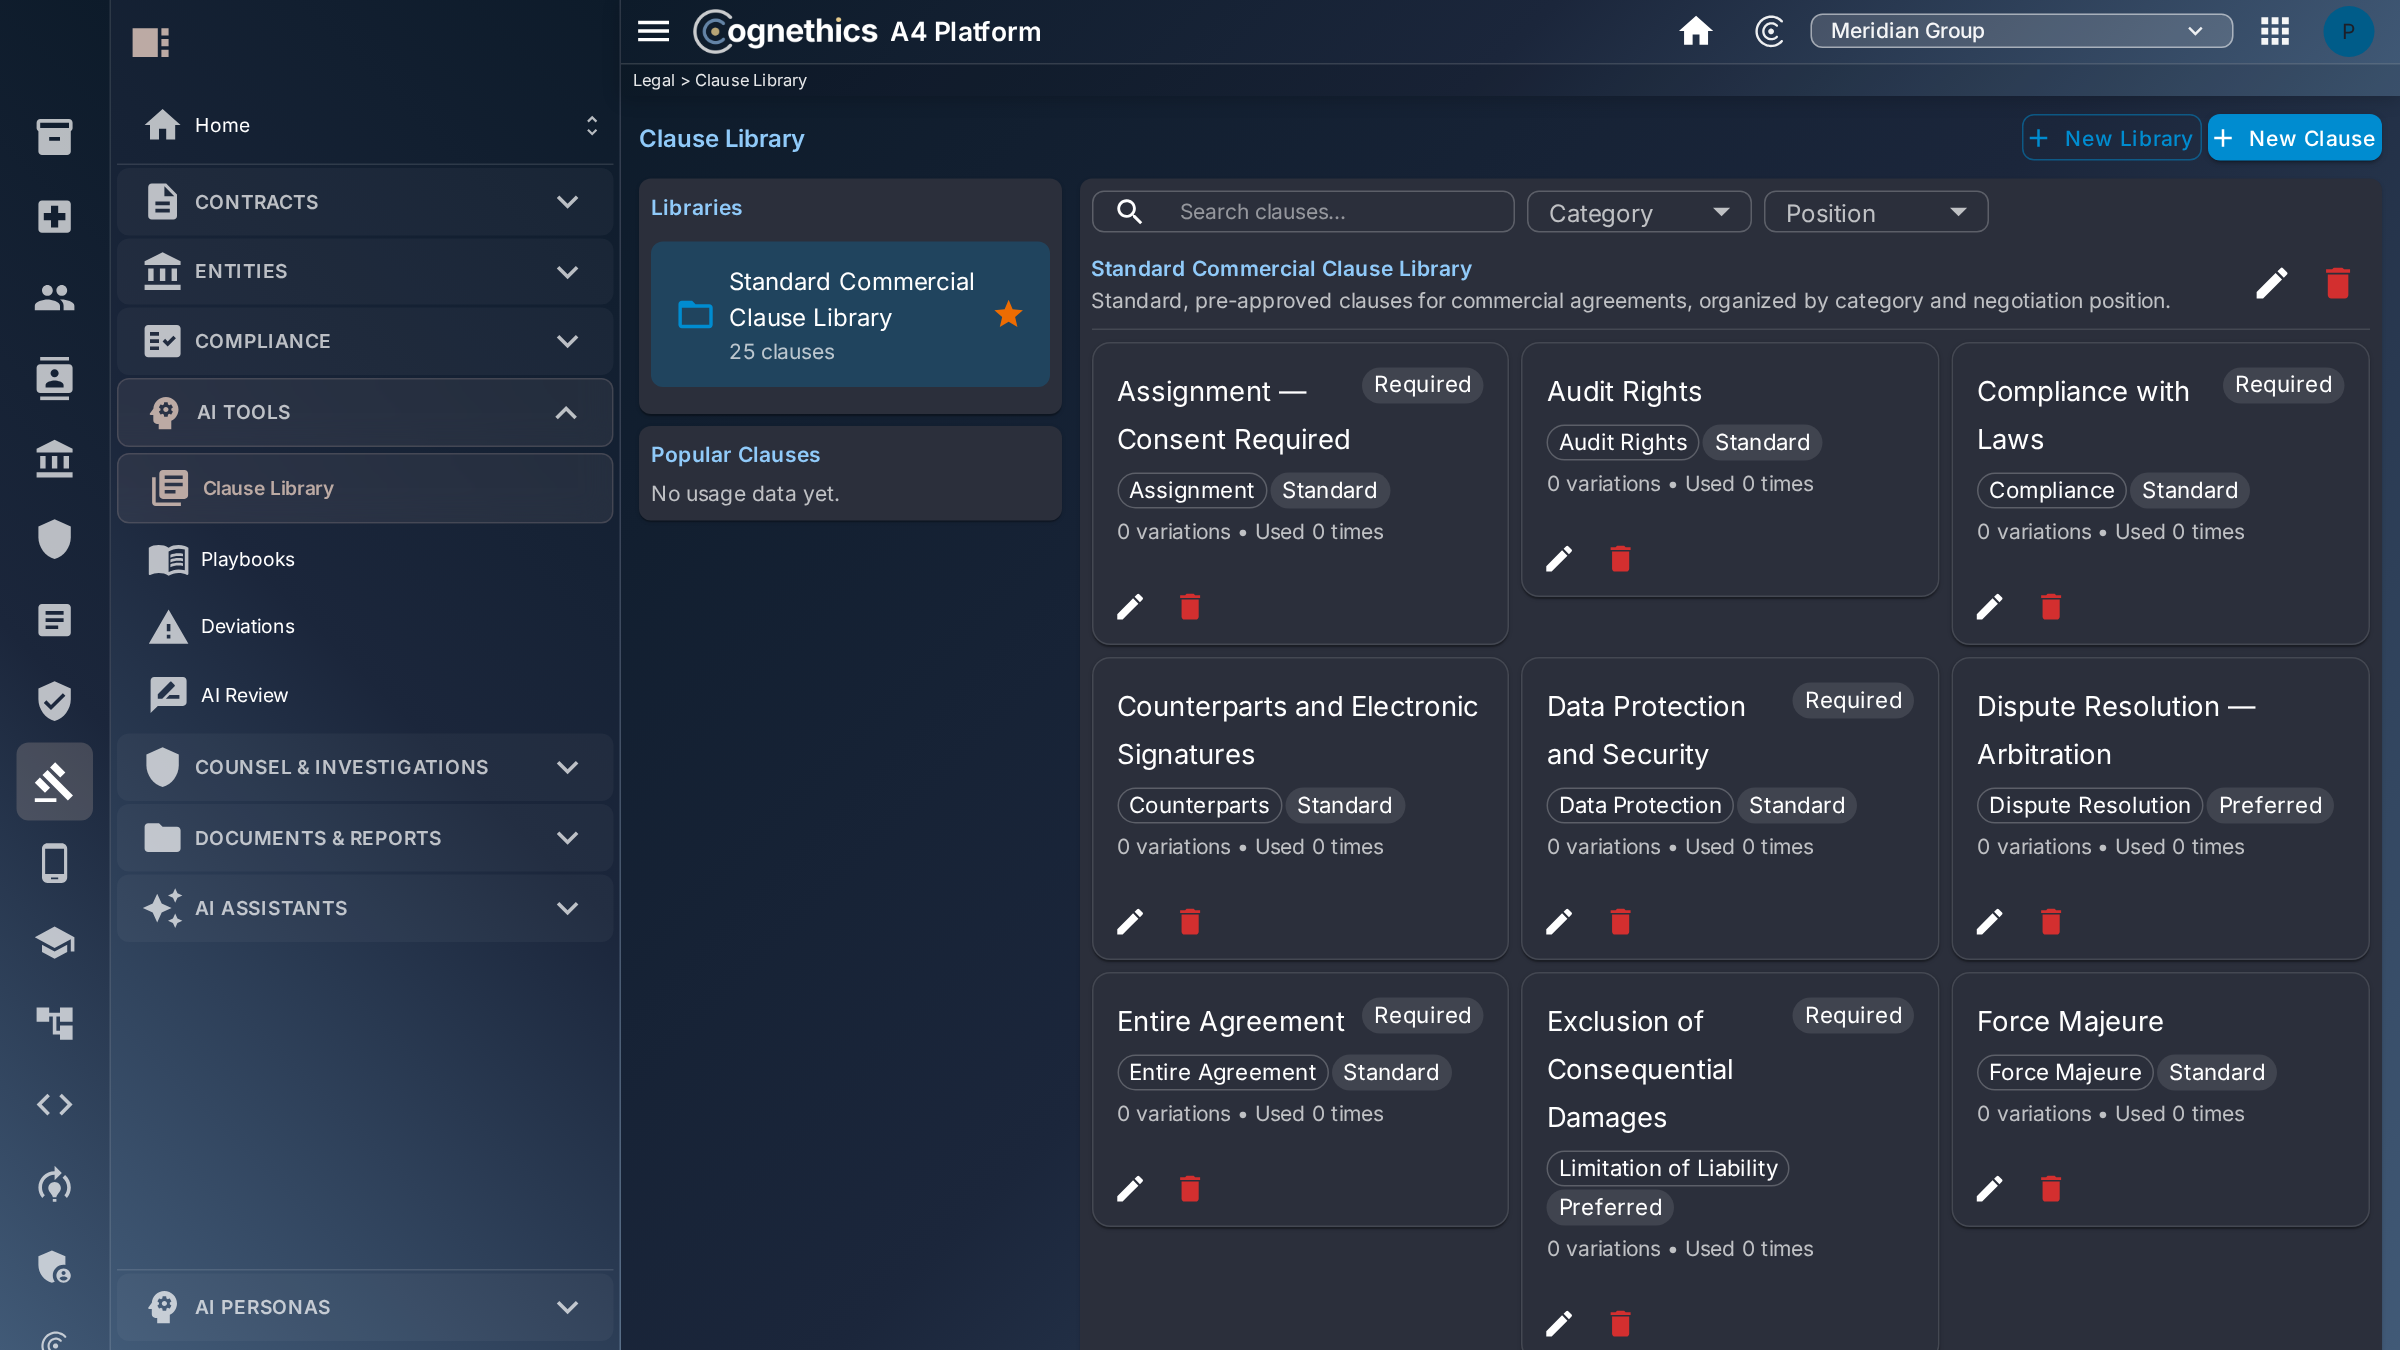
Task: Click the Force Majeure category tag
Action: [x=2064, y=1072]
